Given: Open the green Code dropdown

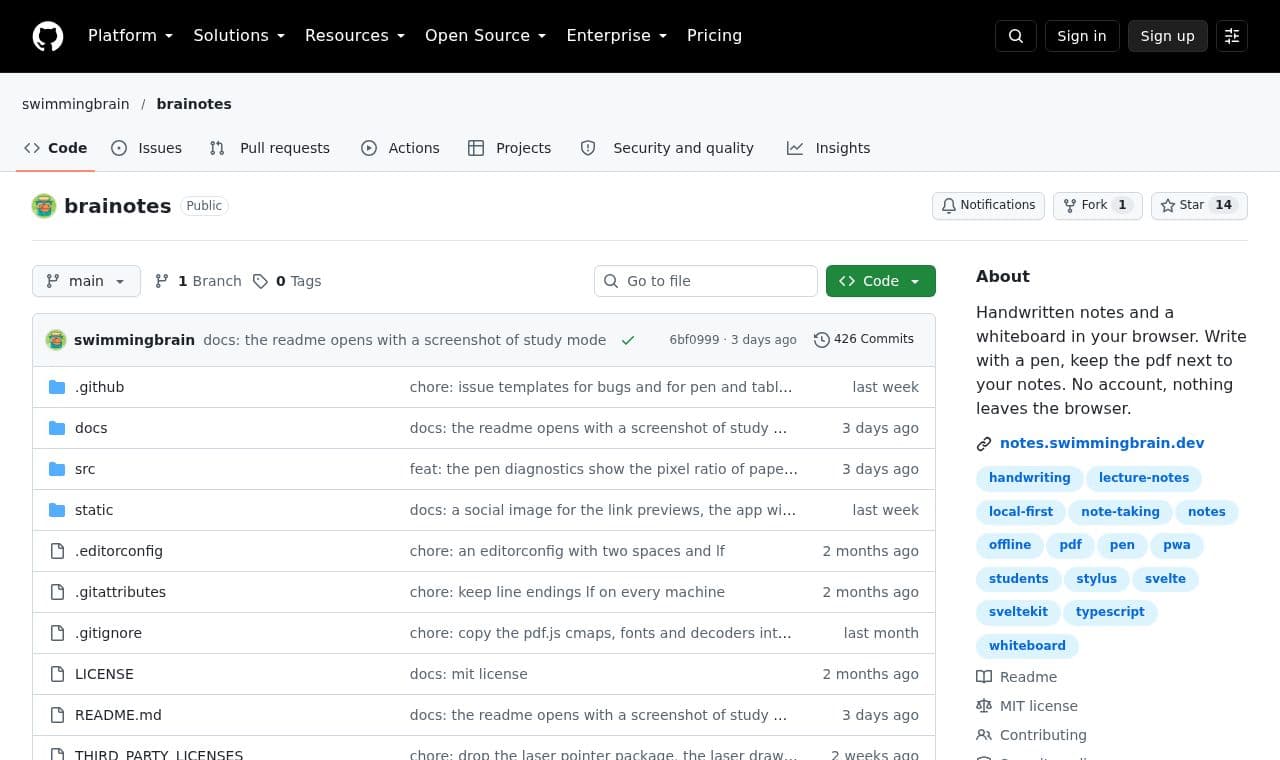Looking at the screenshot, I should pyautogui.click(x=881, y=281).
